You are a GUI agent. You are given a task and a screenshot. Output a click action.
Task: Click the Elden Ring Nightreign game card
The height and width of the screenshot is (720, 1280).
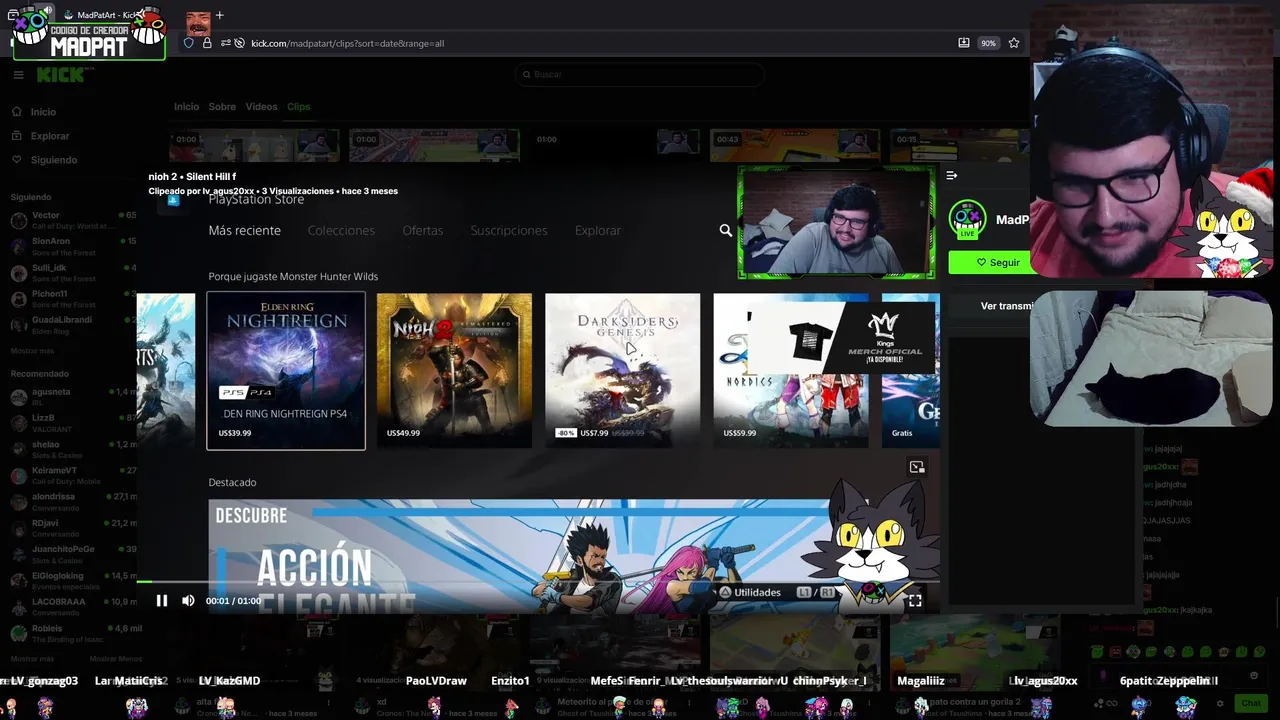coord(286,371)
